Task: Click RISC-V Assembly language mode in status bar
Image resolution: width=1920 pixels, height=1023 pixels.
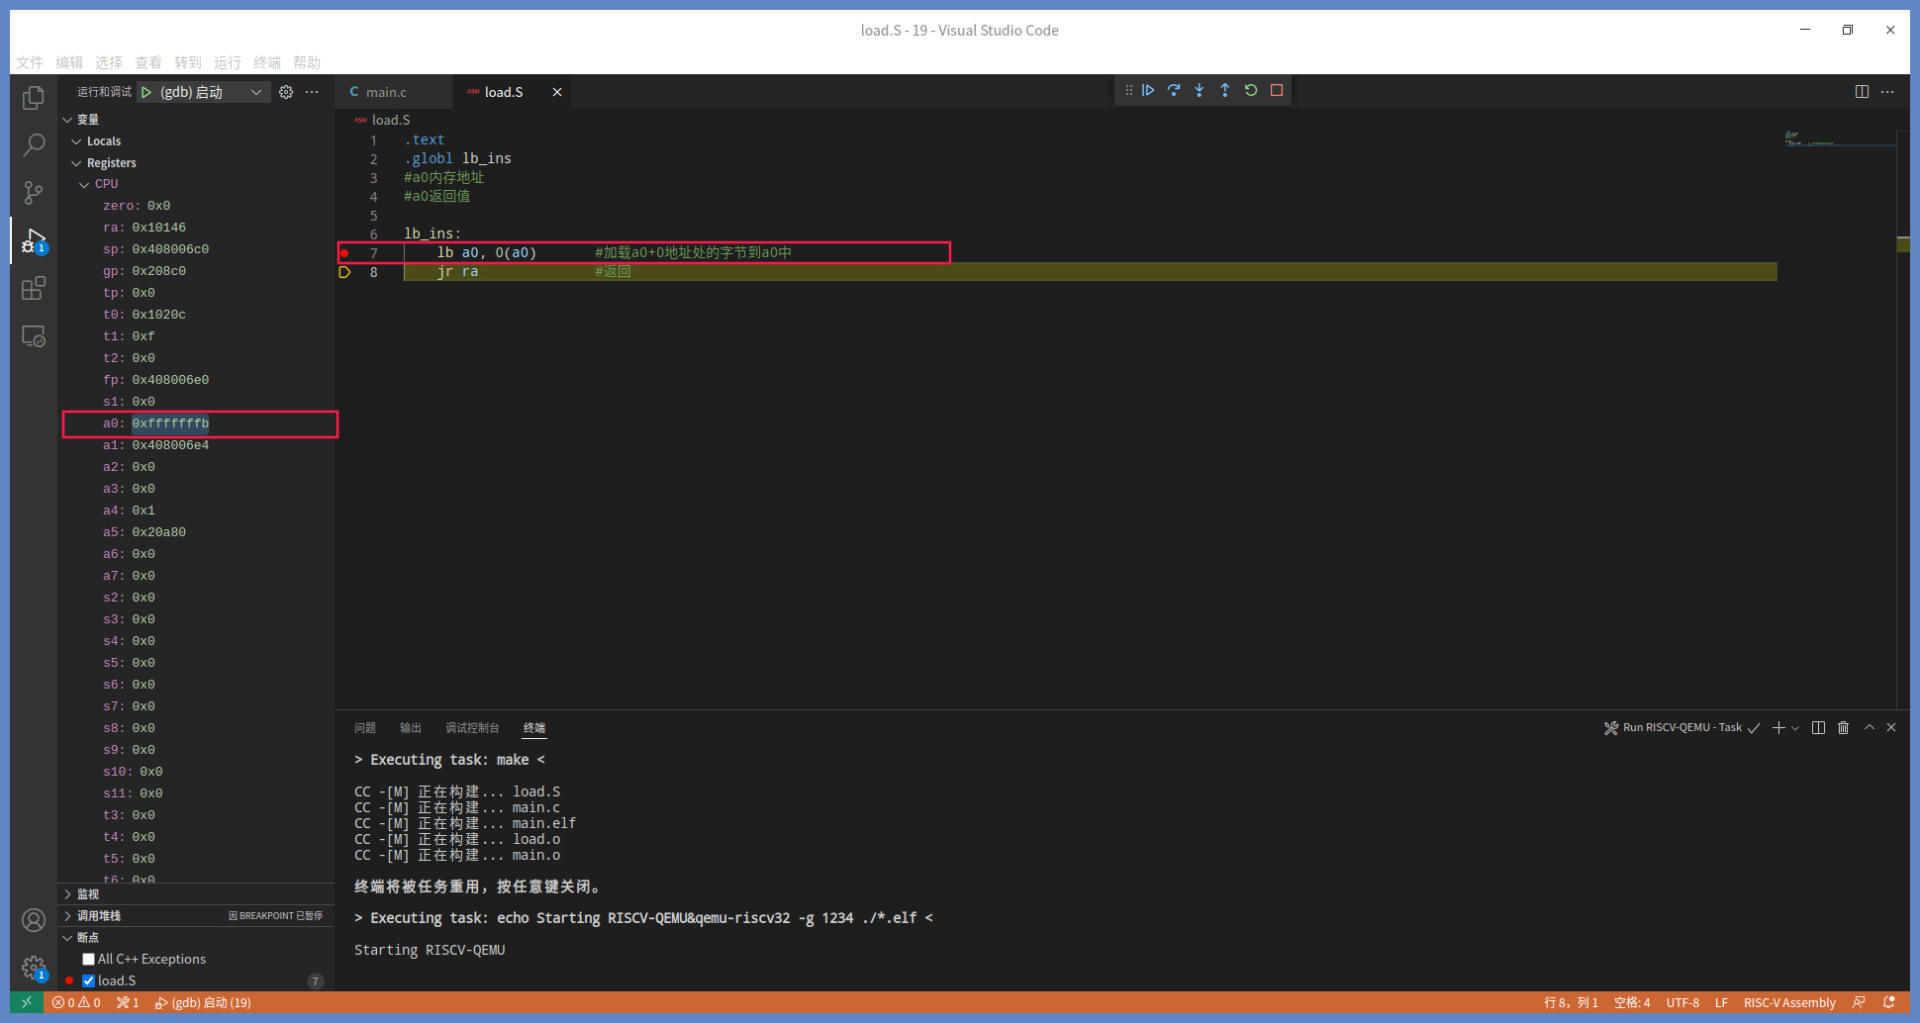Action: (1789, 1002)
